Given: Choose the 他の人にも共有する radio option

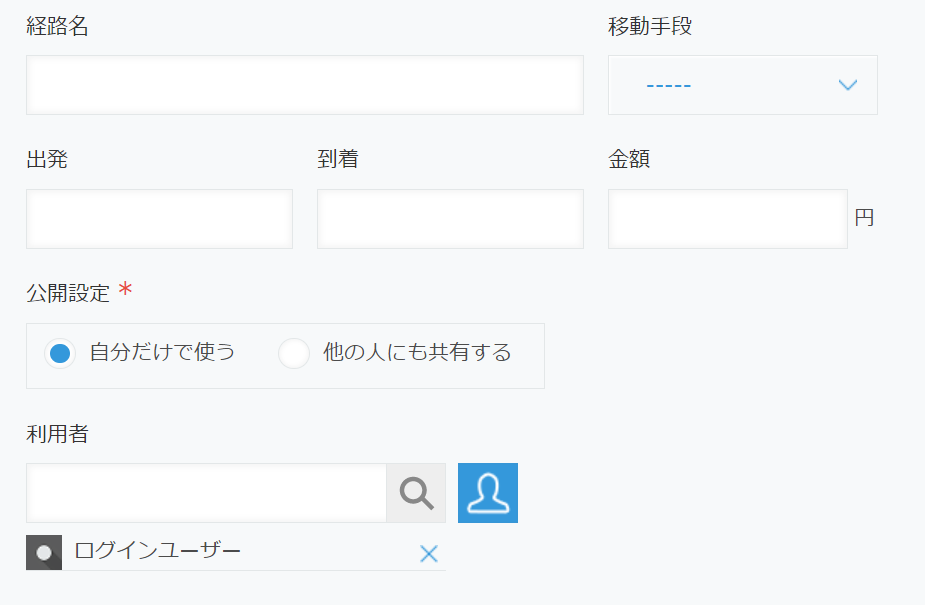Looking at the screenshot, I should (x=294, y=354).
